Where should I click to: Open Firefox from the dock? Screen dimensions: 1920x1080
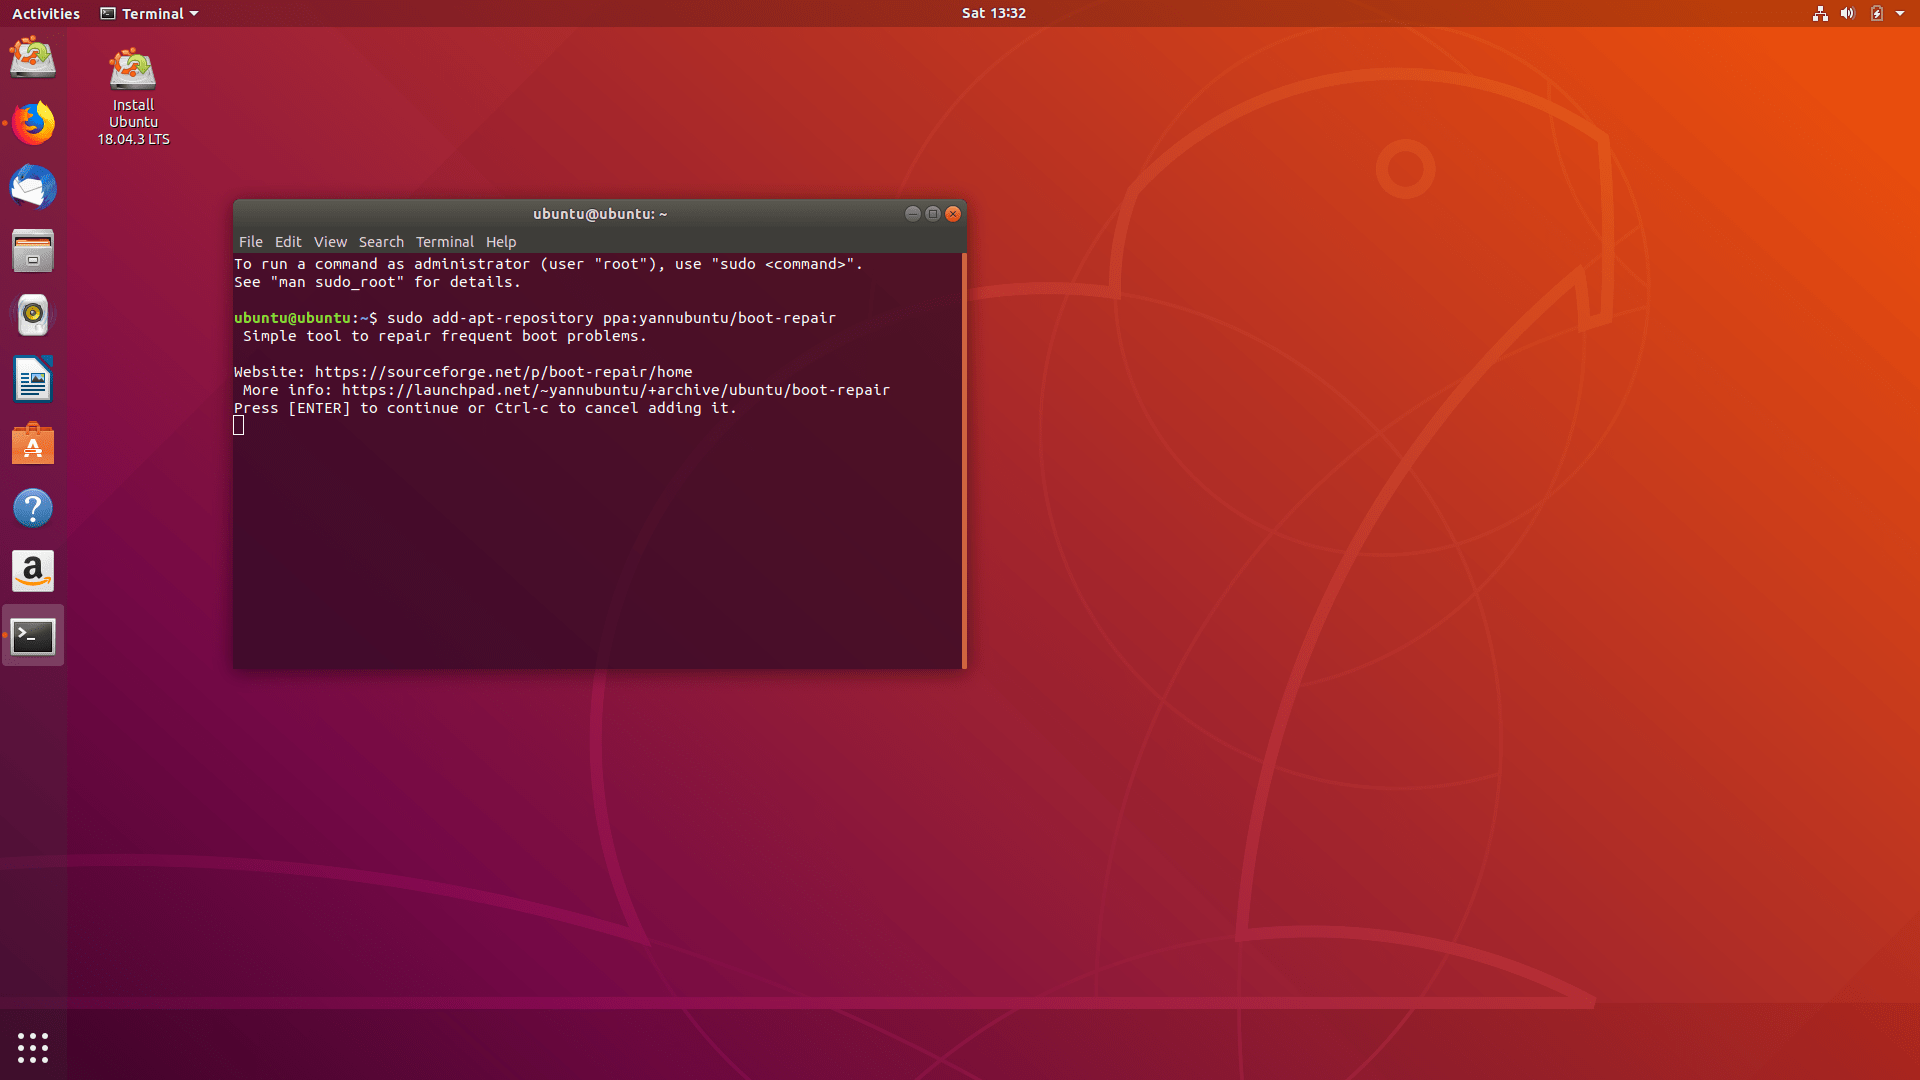pyautogui.click(x=33, y=123)
